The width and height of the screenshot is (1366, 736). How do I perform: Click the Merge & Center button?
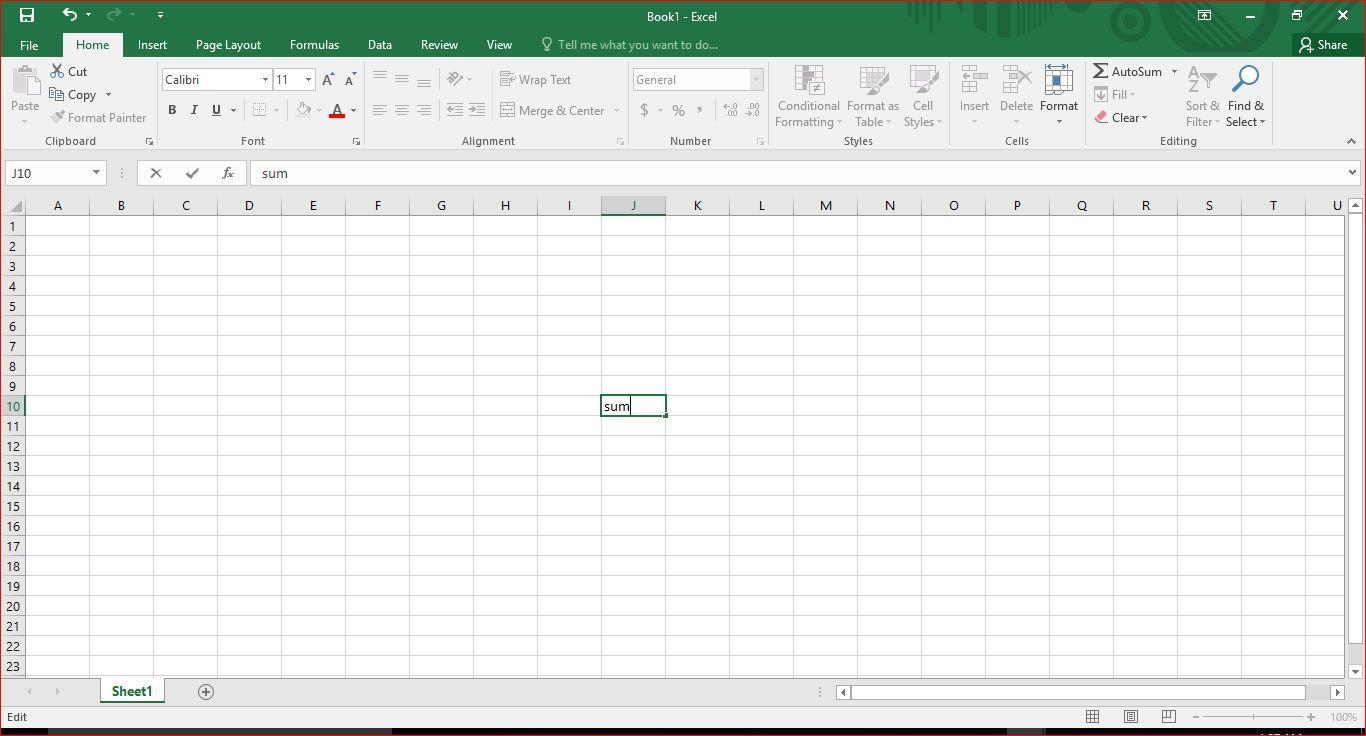(552, 111)
